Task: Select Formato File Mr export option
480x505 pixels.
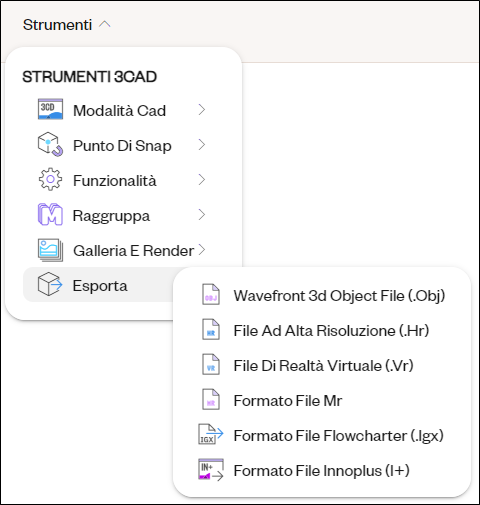Action: coord(322,400)
